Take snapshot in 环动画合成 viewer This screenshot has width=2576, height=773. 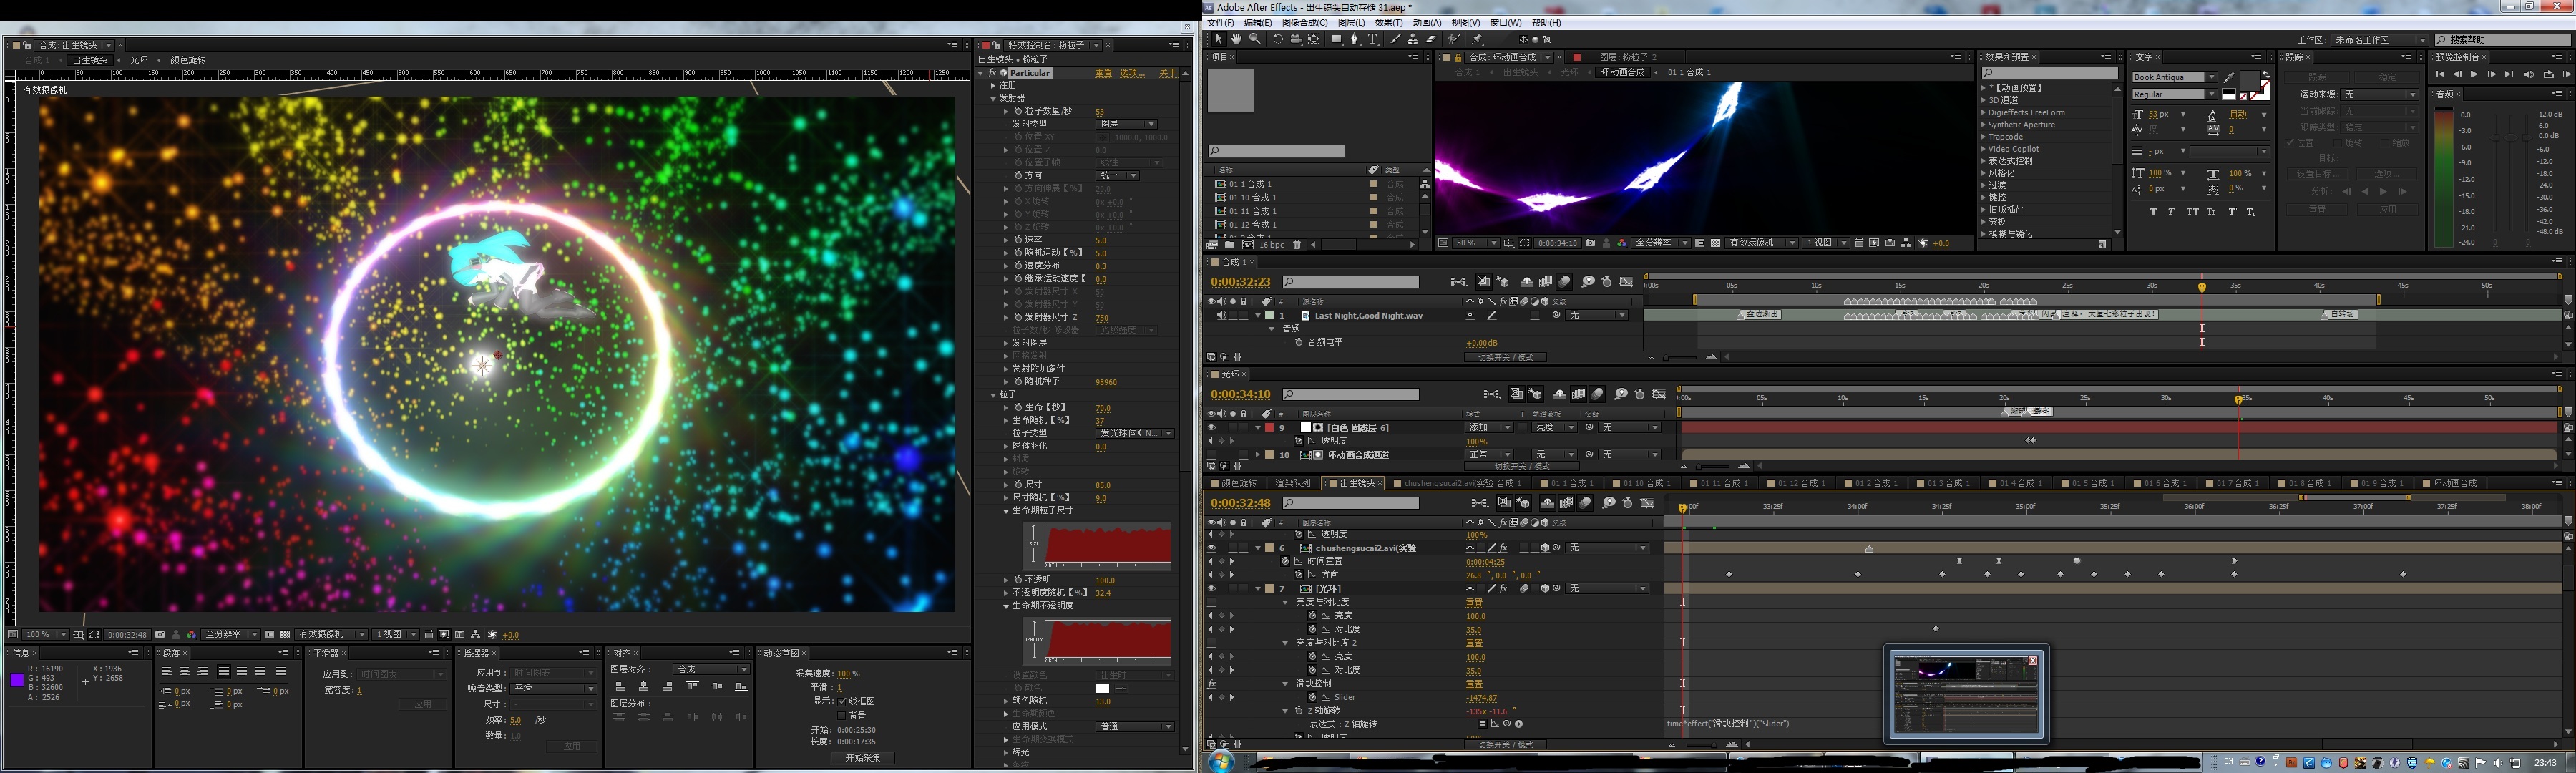(1590, 243)
